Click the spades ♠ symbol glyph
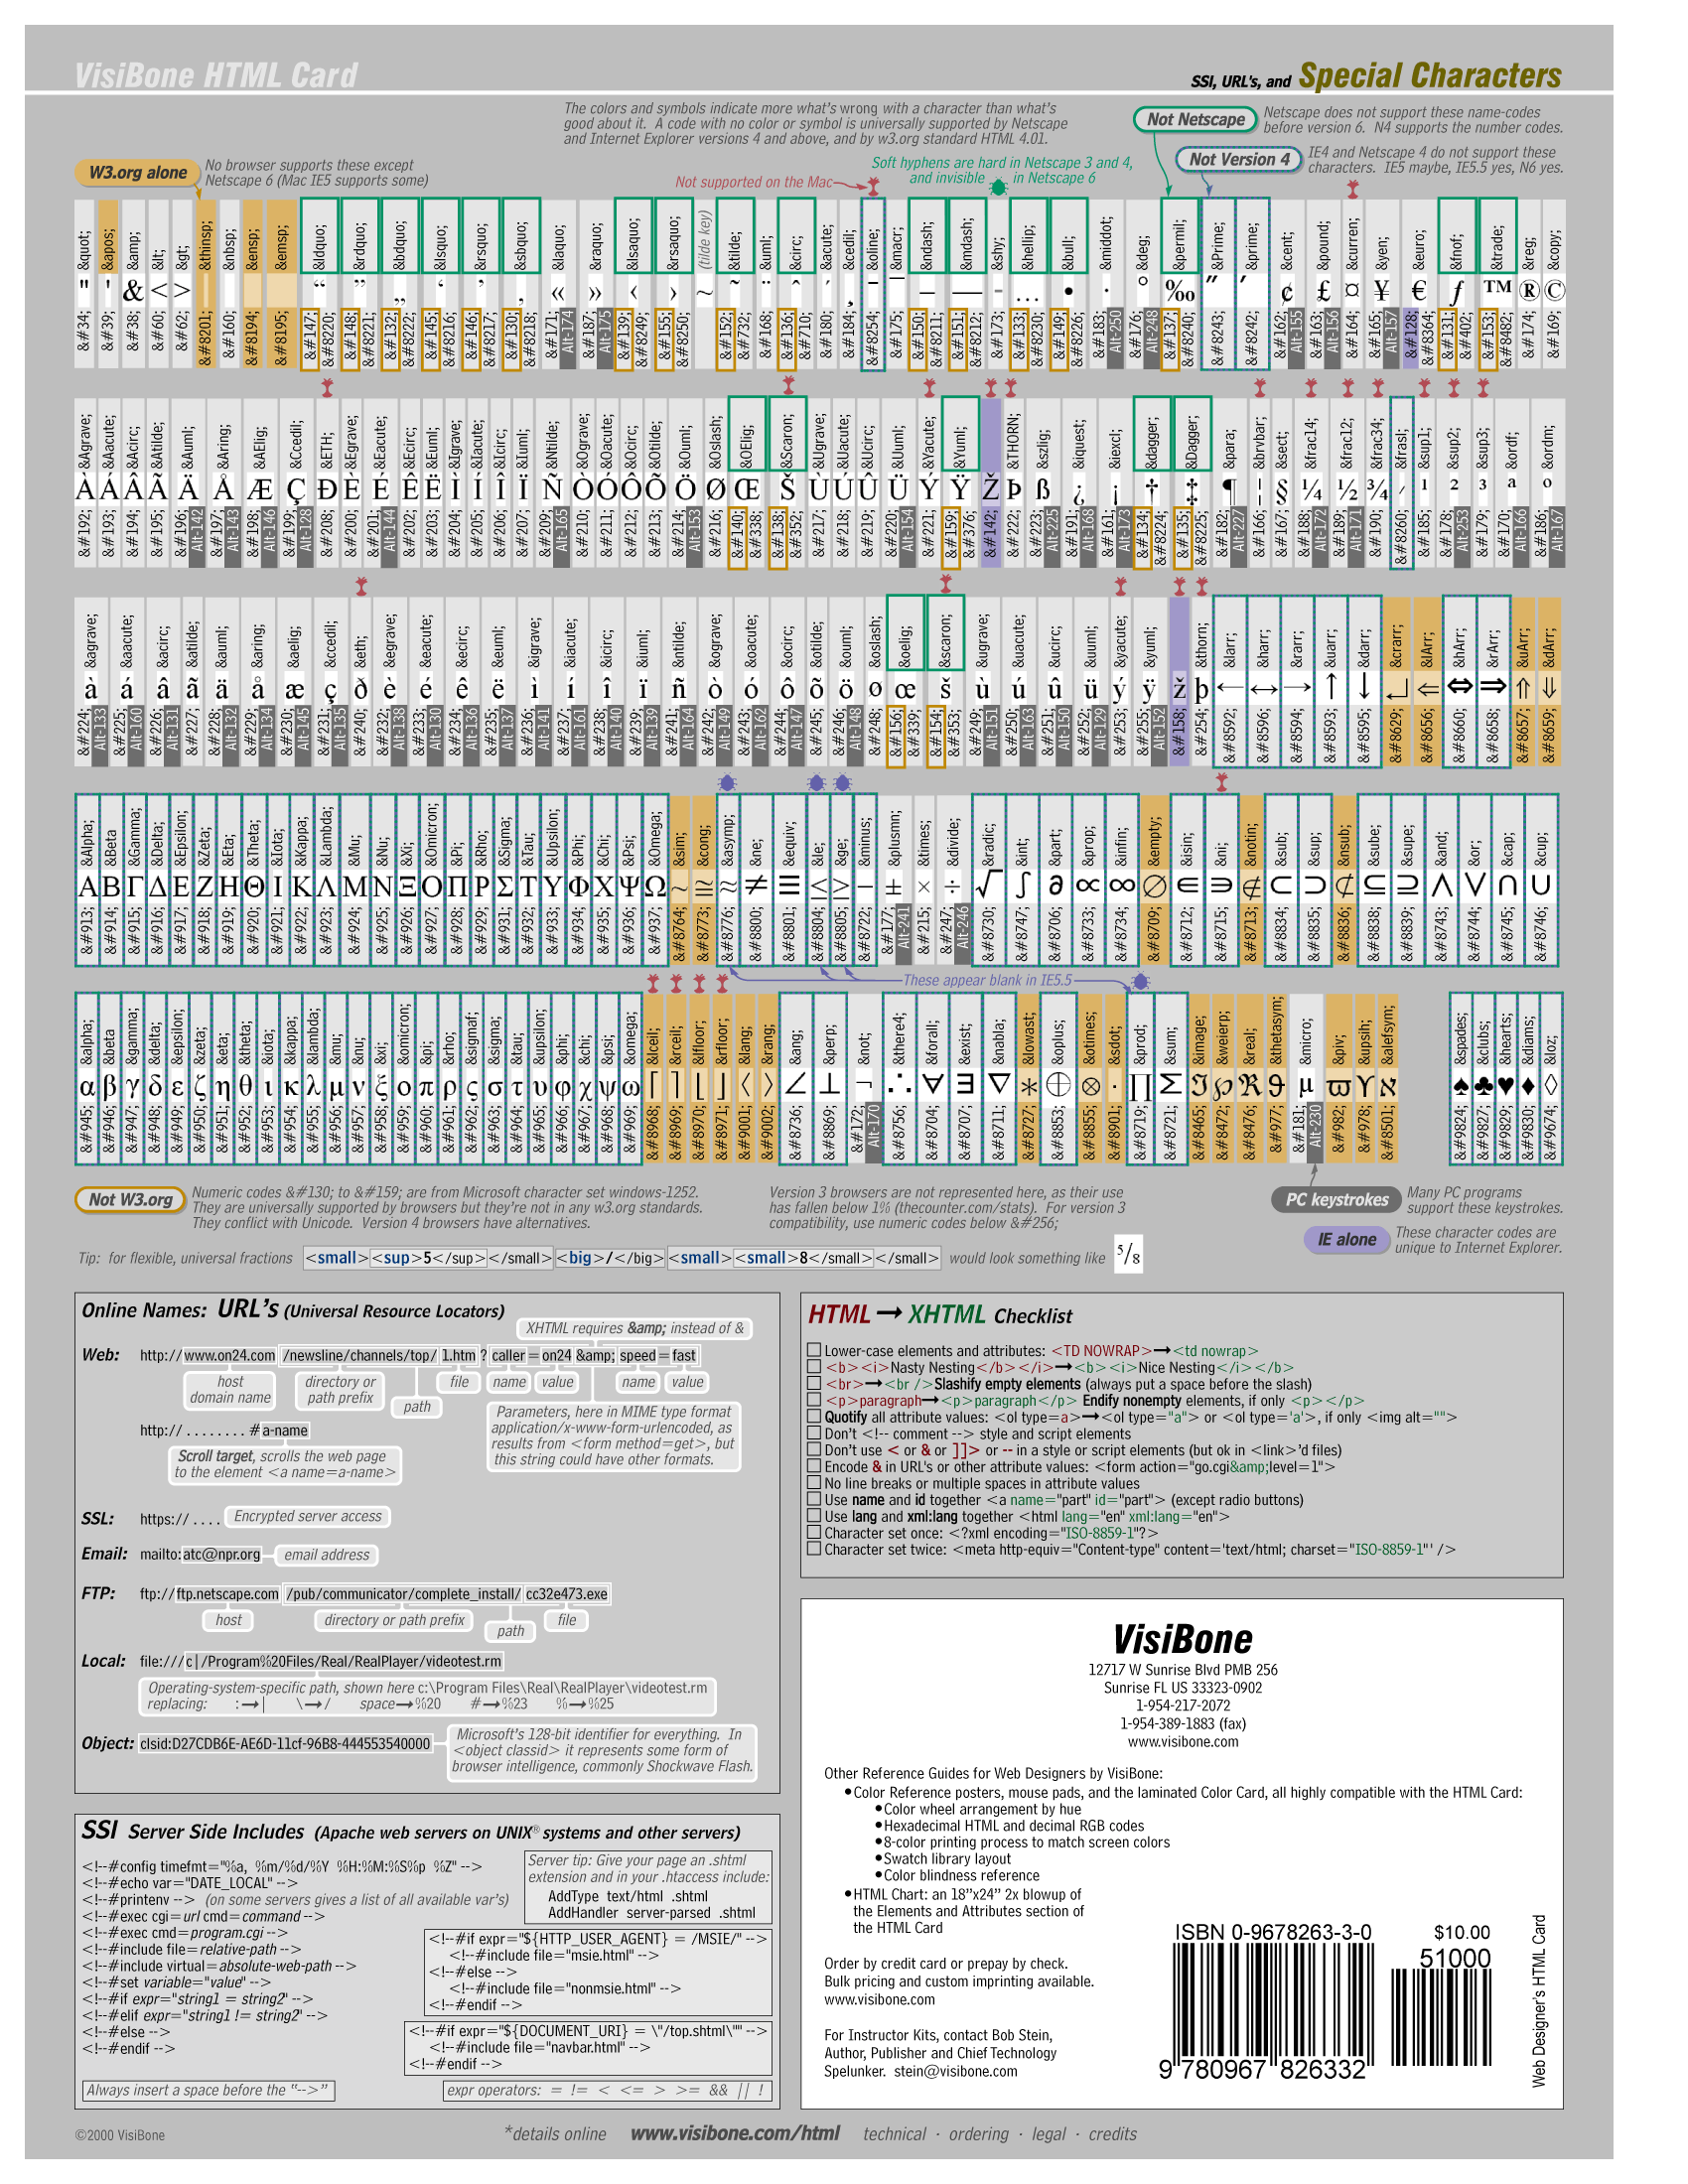This screenshot has width=1688, height=2184. pos(1462,1085)
